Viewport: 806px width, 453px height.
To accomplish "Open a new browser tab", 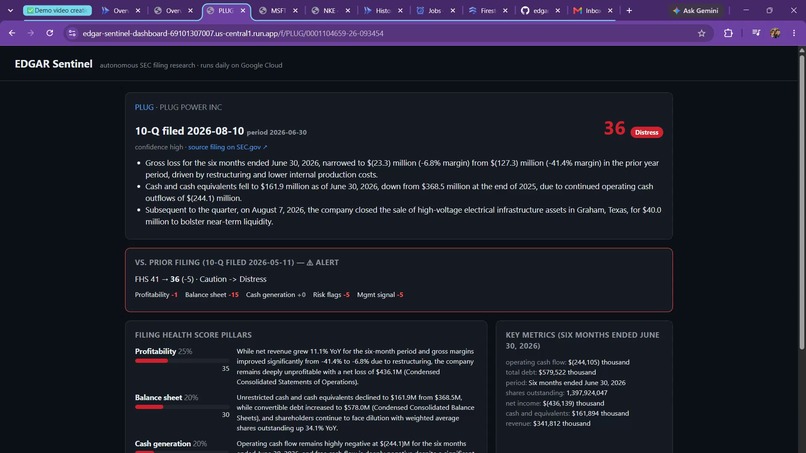I will [629, 10].
